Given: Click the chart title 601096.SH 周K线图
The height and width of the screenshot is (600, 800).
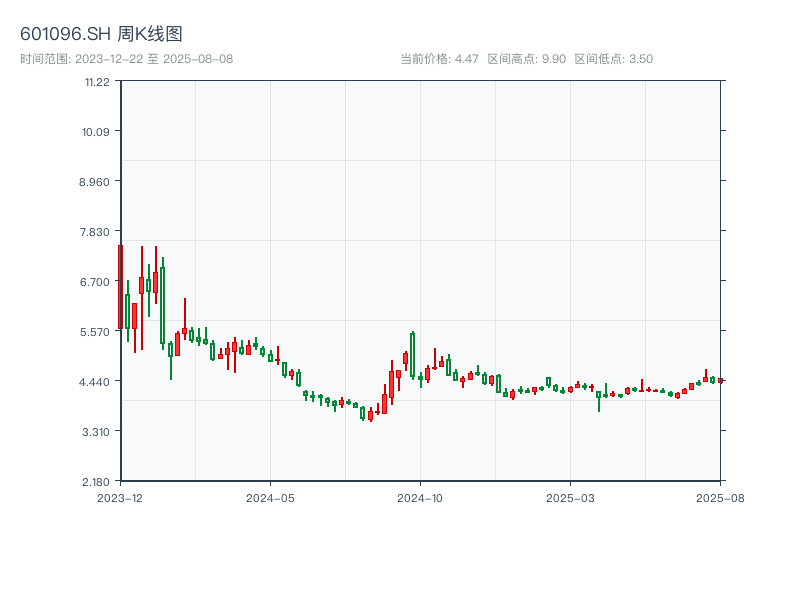Looking at the screenshot, I should (x=101, y=34).
